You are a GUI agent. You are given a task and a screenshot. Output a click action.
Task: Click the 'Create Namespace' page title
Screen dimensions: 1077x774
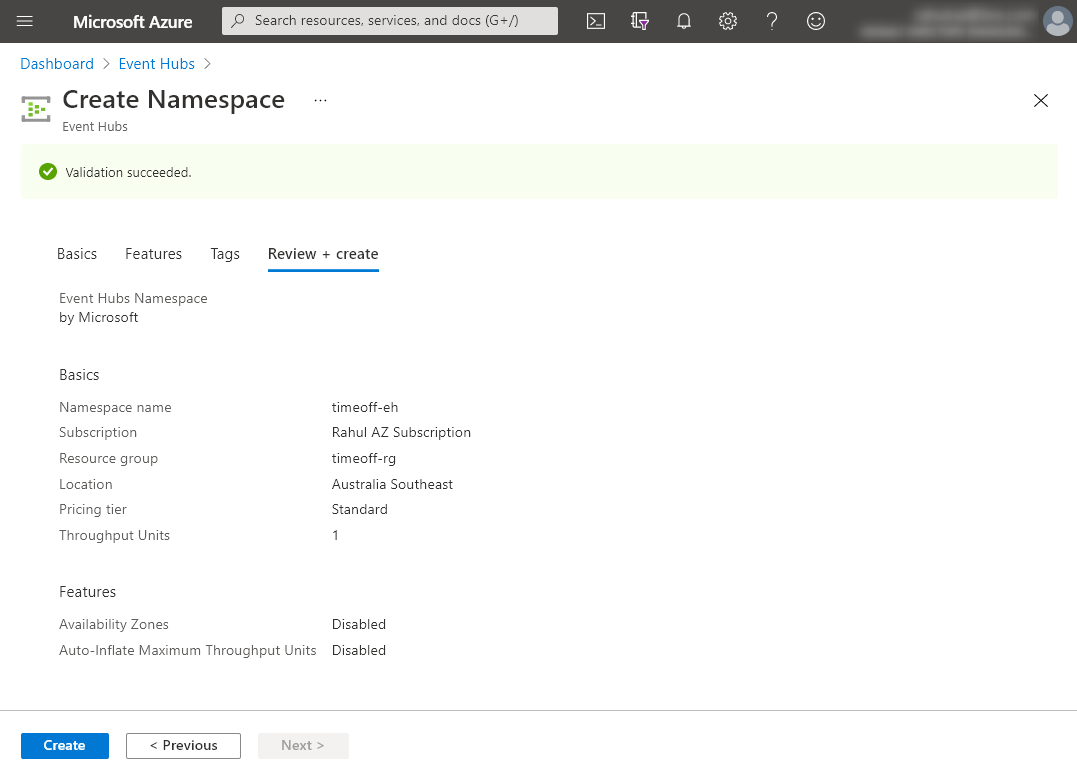[x=174, y=100]
